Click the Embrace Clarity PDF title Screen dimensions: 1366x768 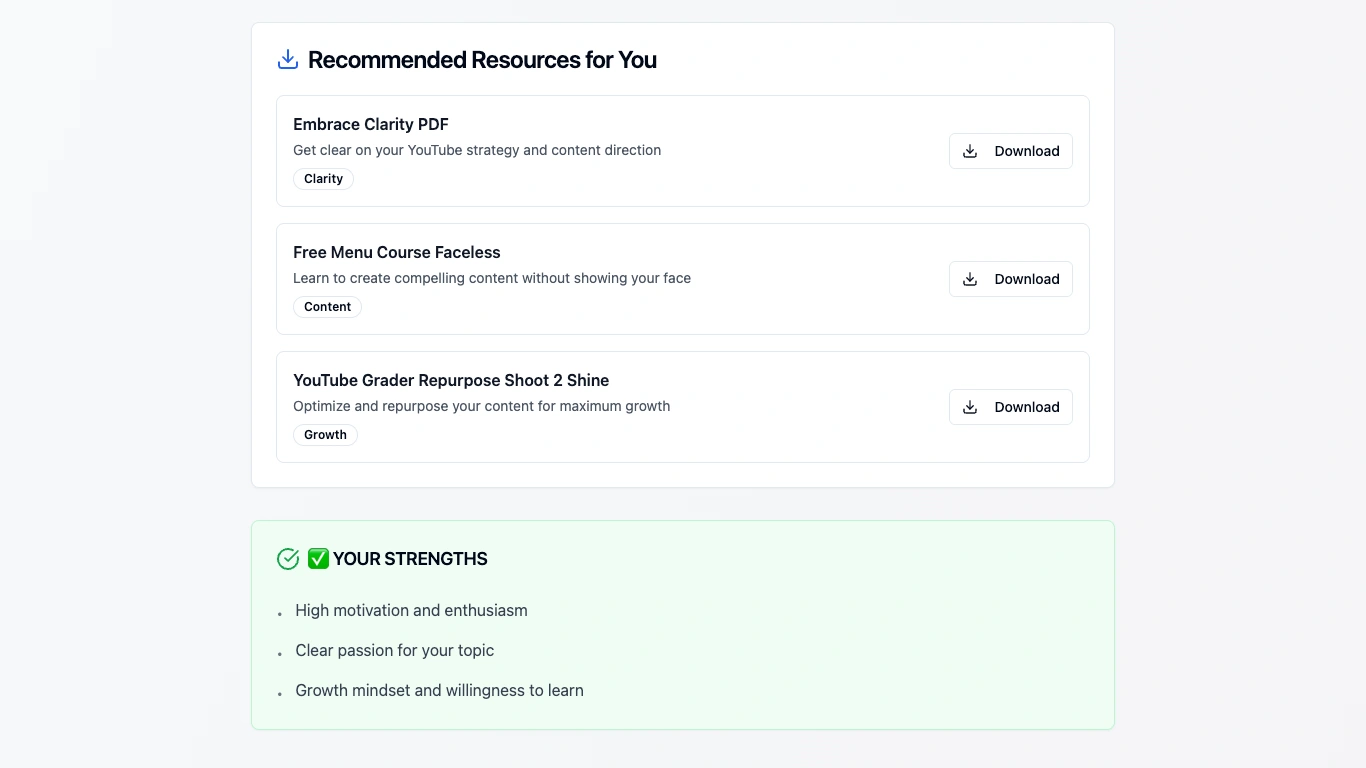370,124
